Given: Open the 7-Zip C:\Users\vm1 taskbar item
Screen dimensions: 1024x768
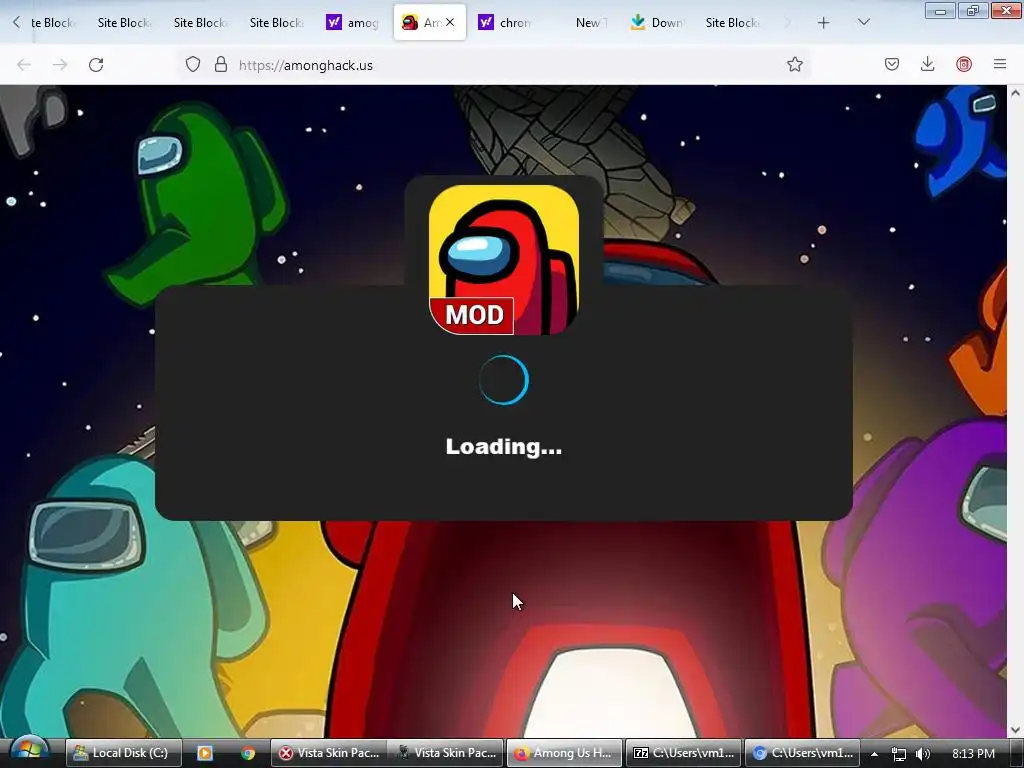Looking at the screenshot, I should (683, 753).
